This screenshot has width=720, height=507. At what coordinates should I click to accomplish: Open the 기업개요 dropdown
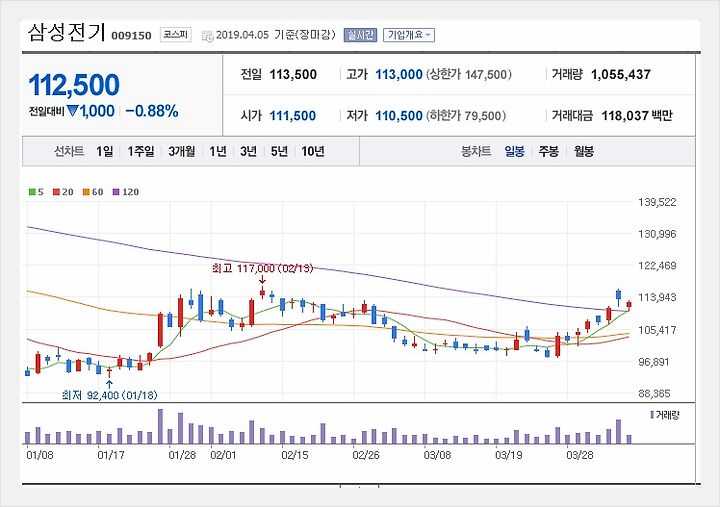(x=409, y=35)
